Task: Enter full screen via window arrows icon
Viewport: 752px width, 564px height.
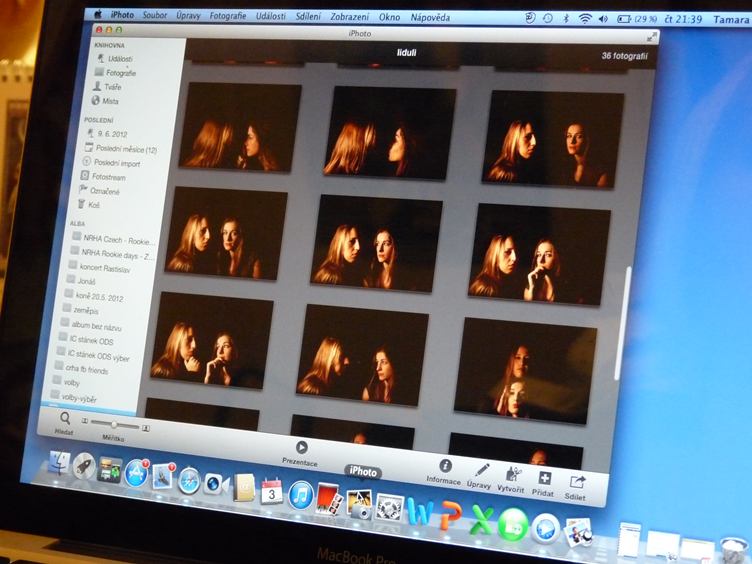Action: pyautogui.click(x=651, y=36)
